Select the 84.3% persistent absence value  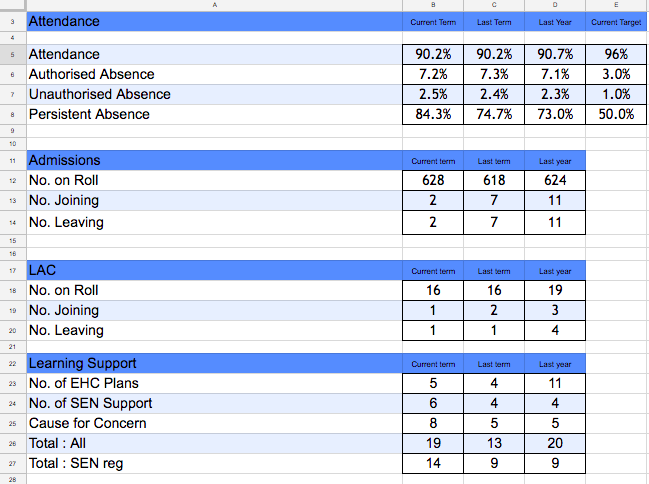point(432,114)
